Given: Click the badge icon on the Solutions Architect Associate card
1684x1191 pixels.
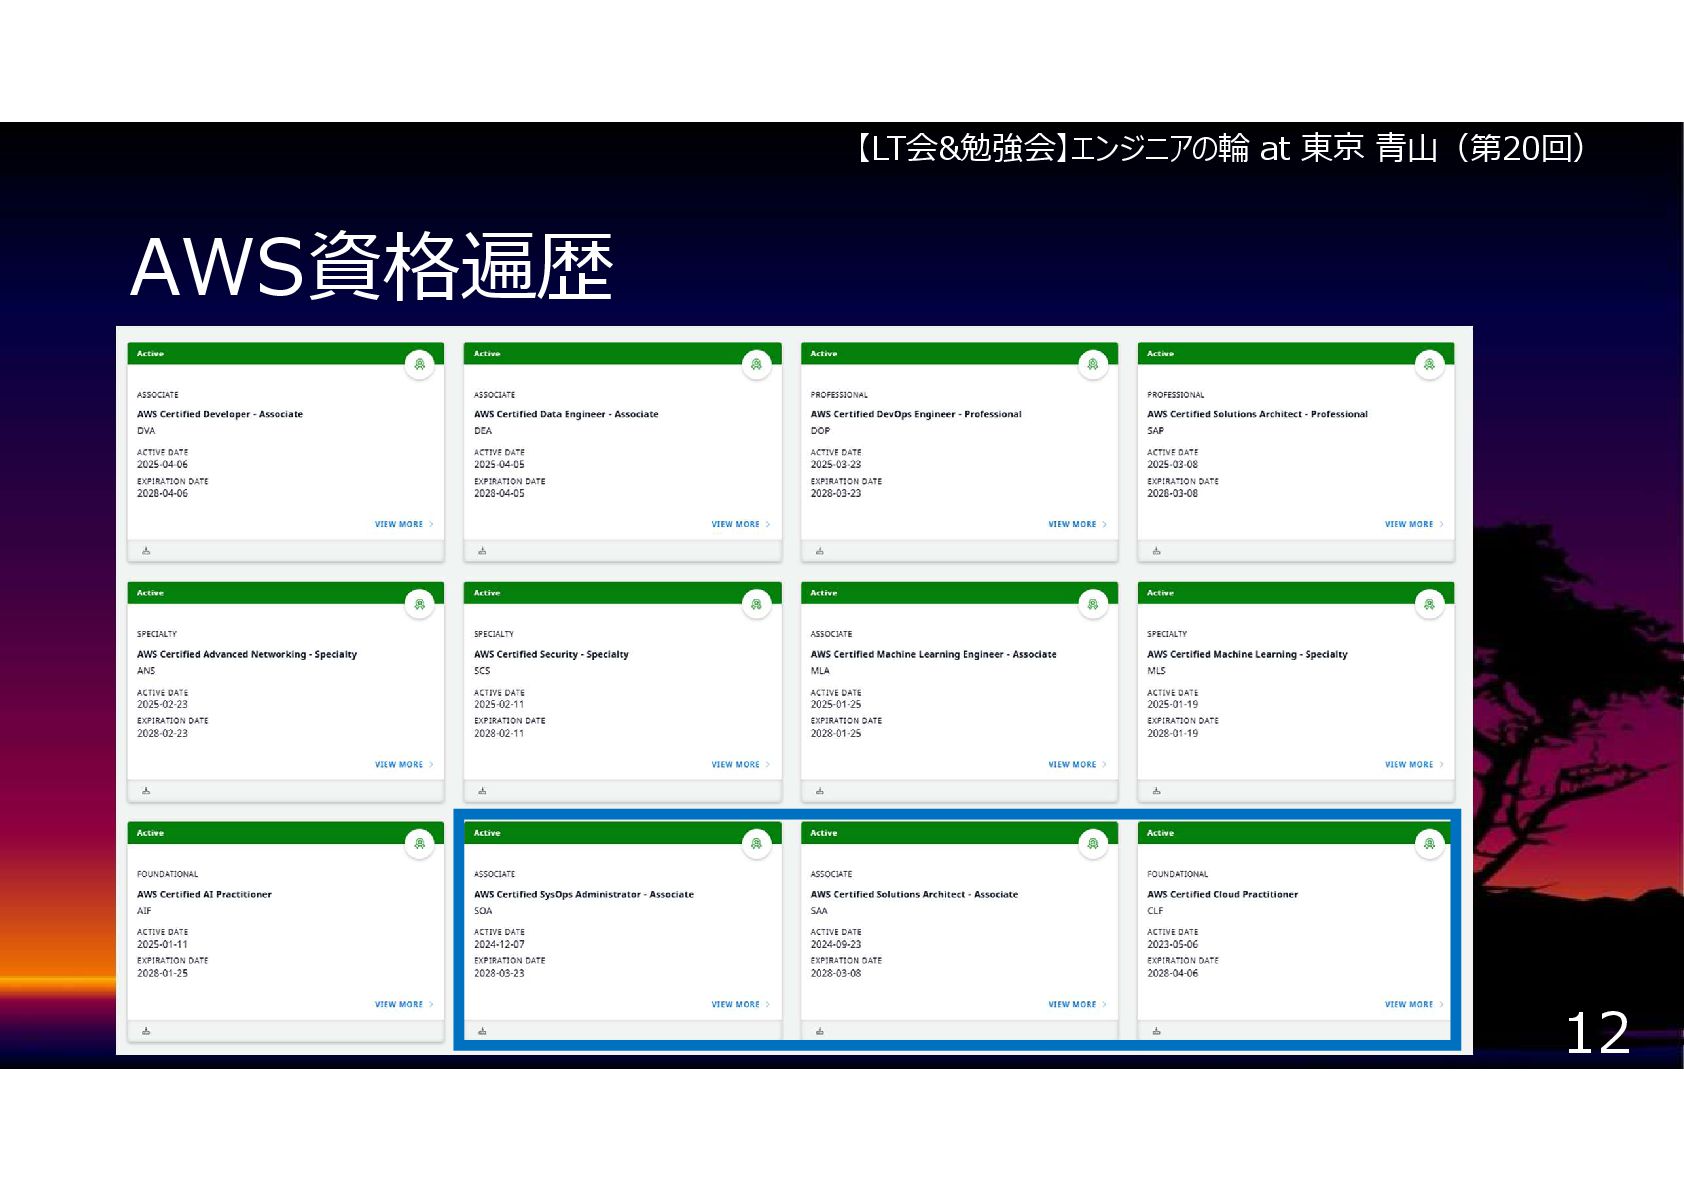Looking at the screenshot, I should (x=1093, y=844).
